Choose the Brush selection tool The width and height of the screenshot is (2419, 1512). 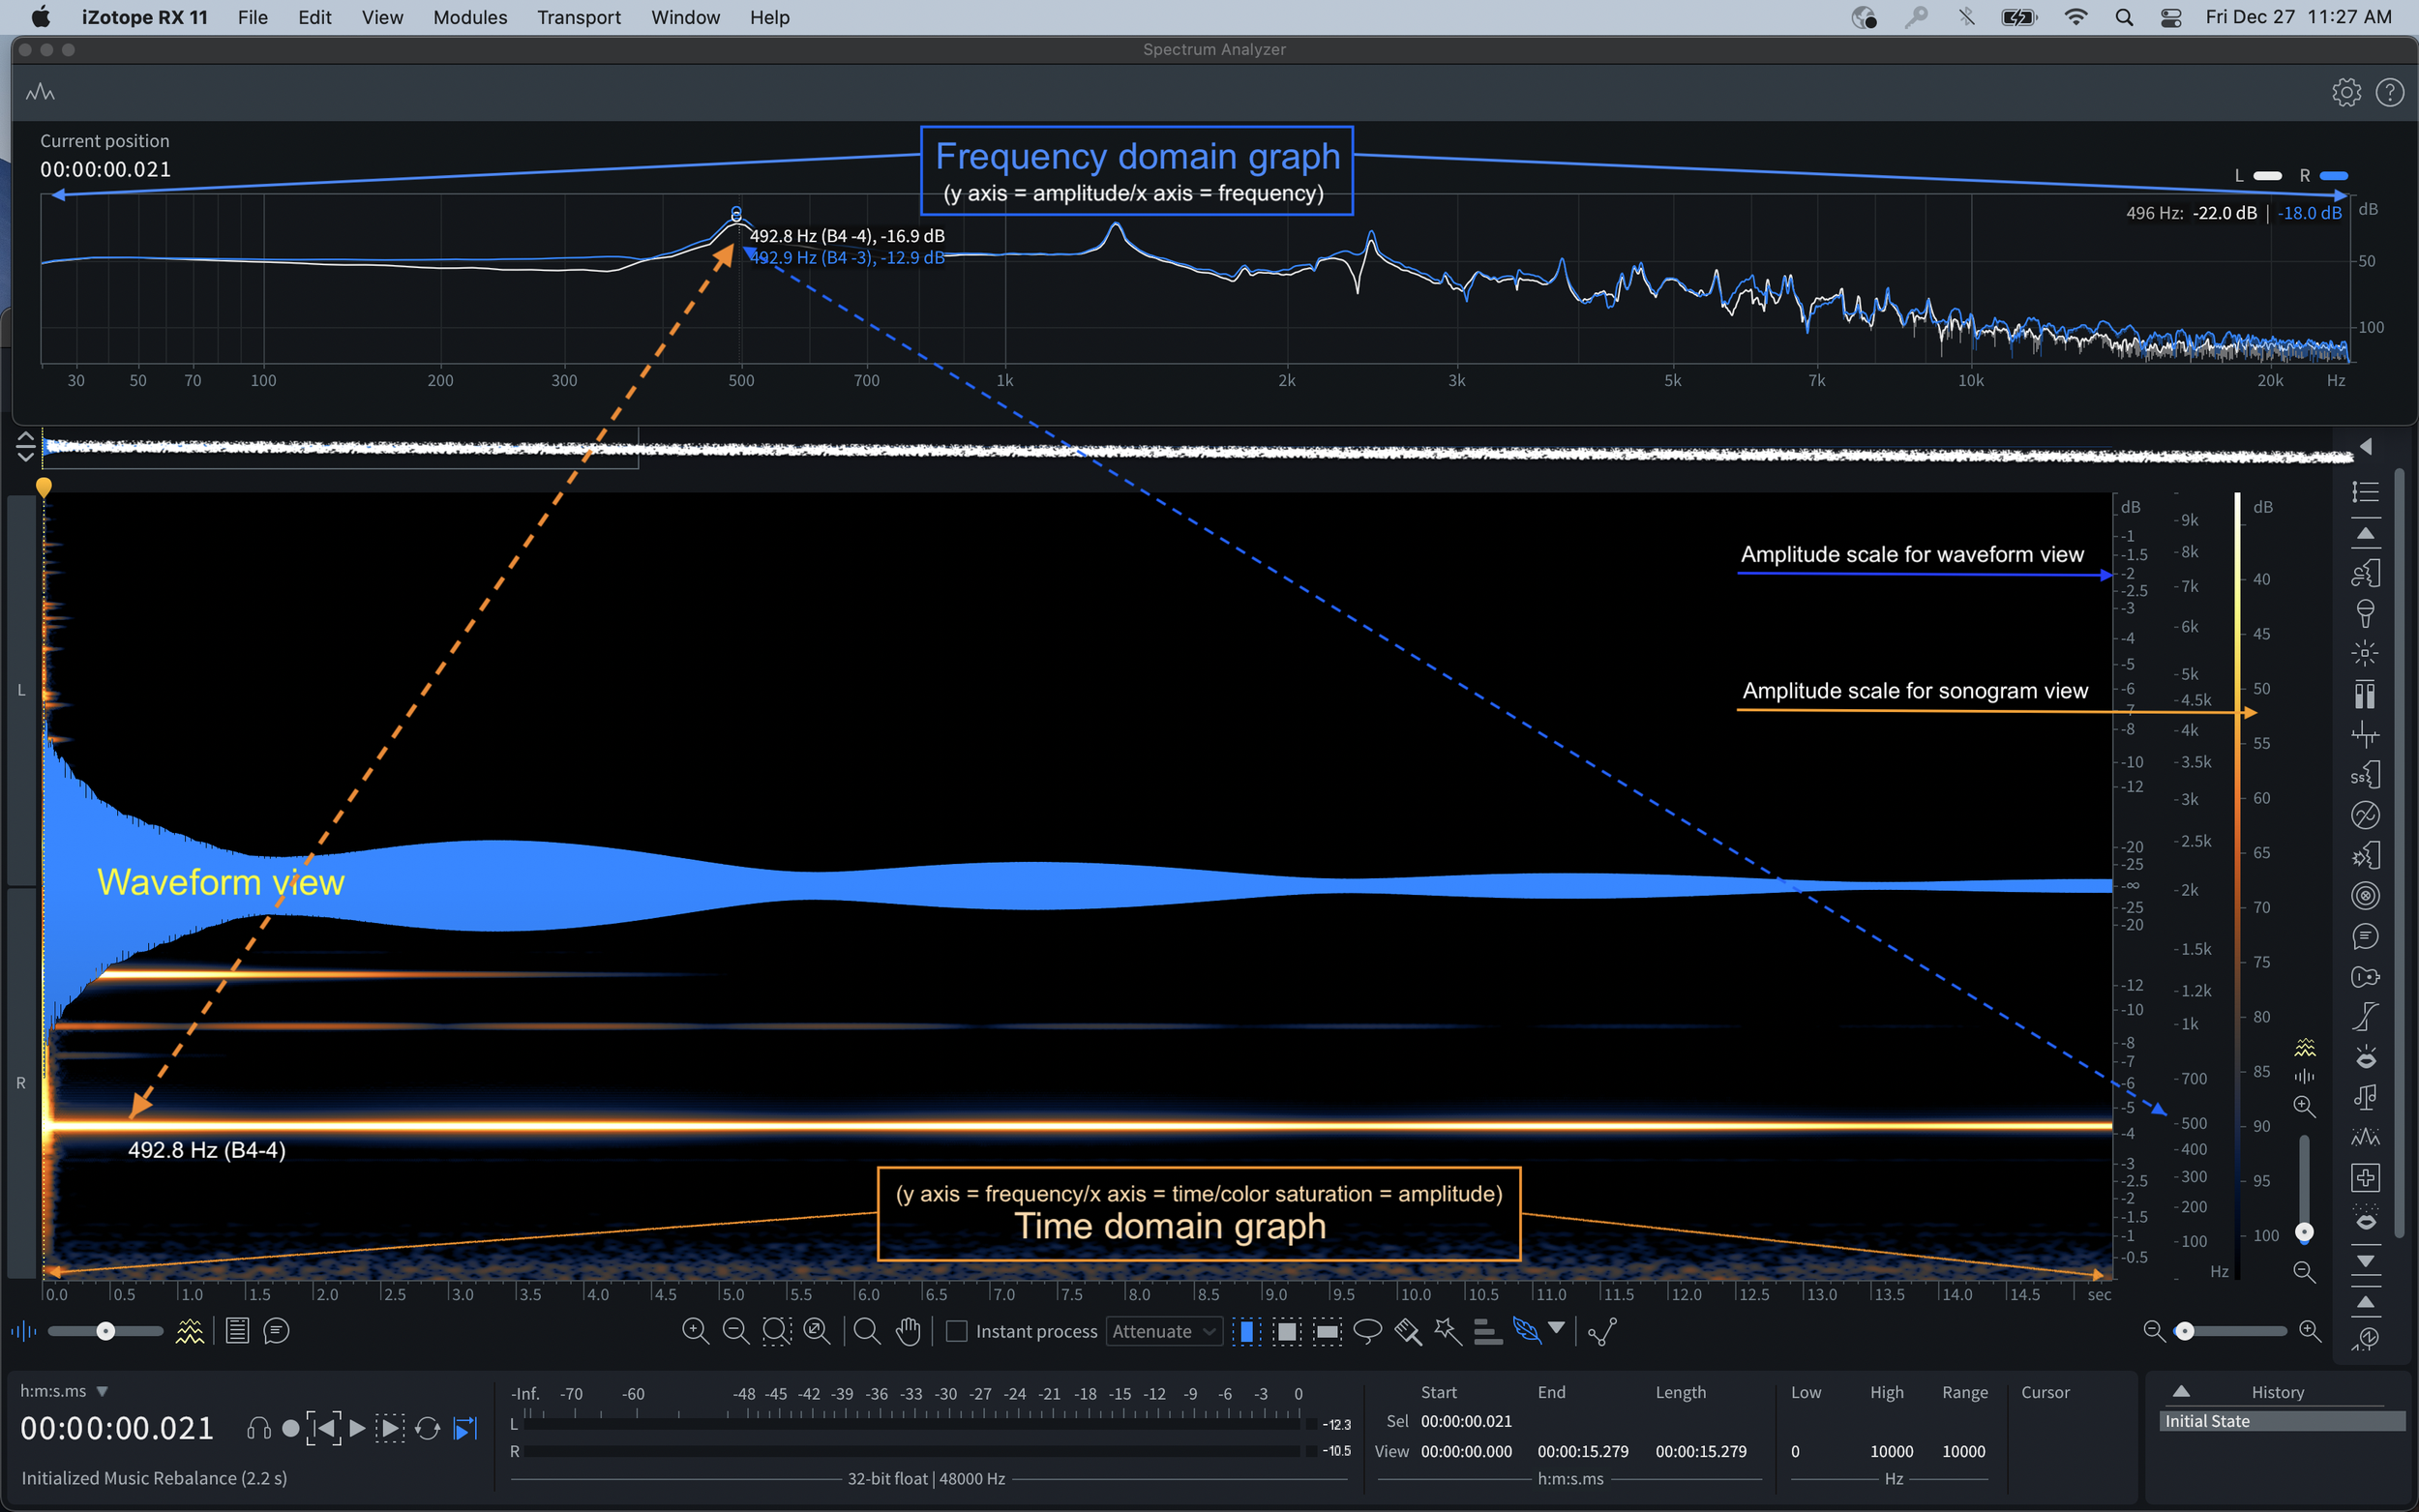1407,1331
